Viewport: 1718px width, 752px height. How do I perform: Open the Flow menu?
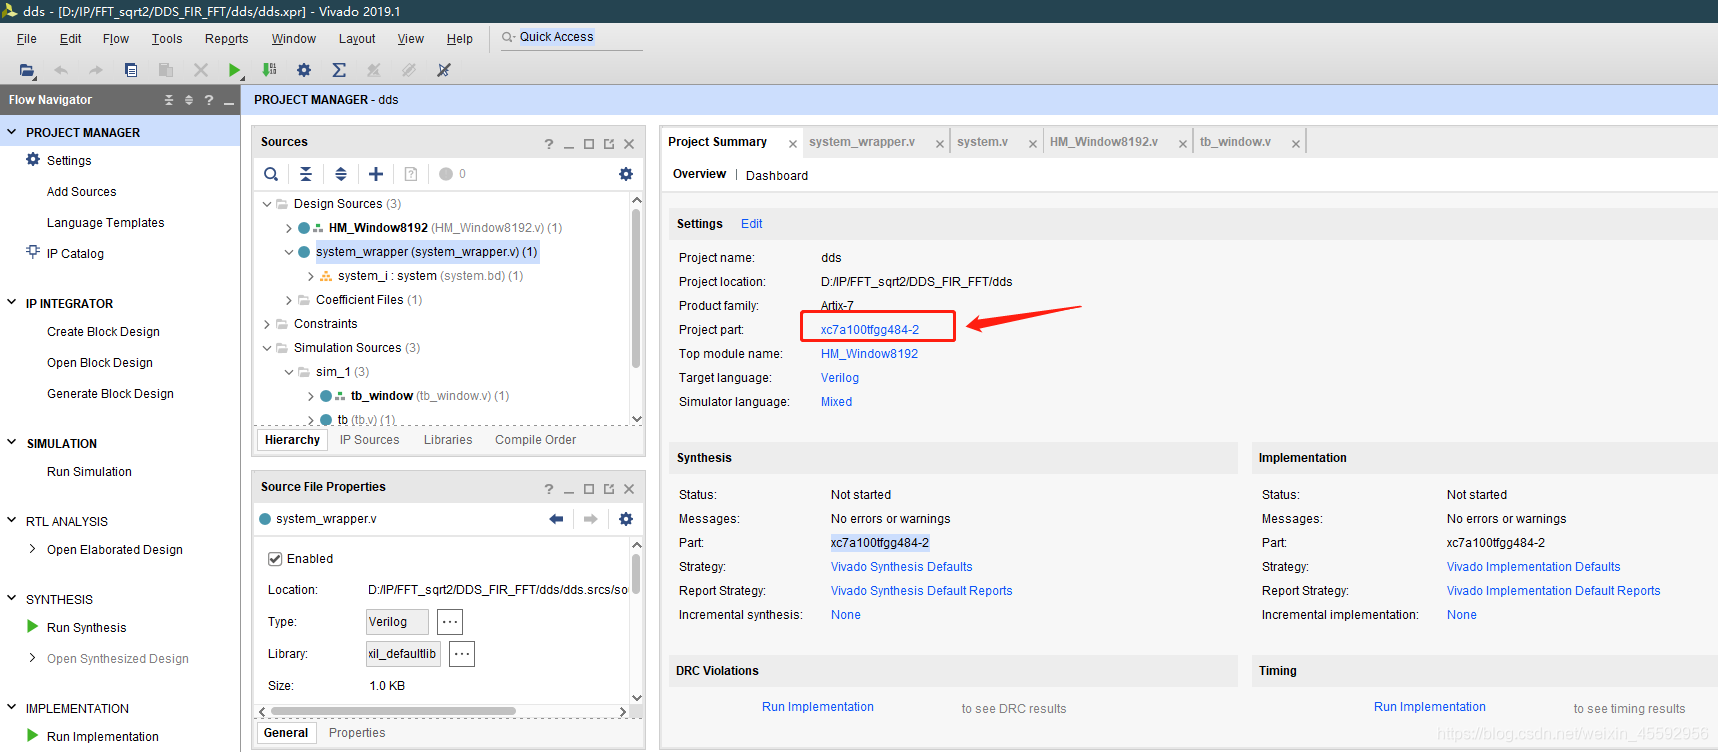116,39
